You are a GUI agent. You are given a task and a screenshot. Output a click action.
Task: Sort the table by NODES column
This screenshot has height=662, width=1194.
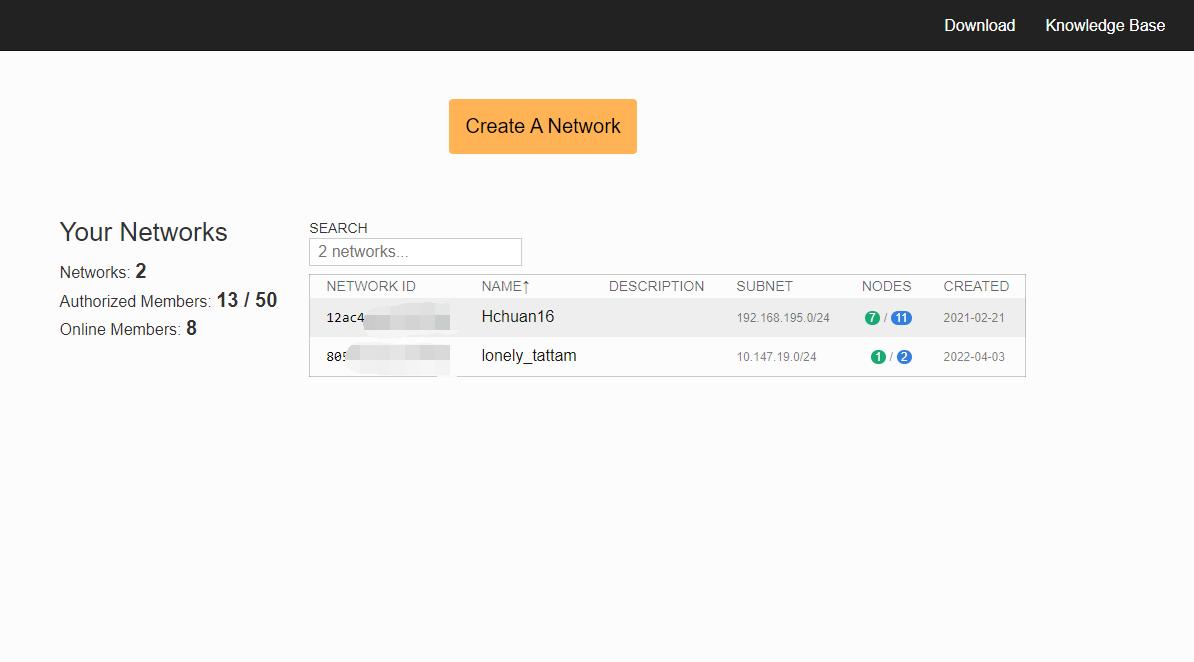pos(885,286)
